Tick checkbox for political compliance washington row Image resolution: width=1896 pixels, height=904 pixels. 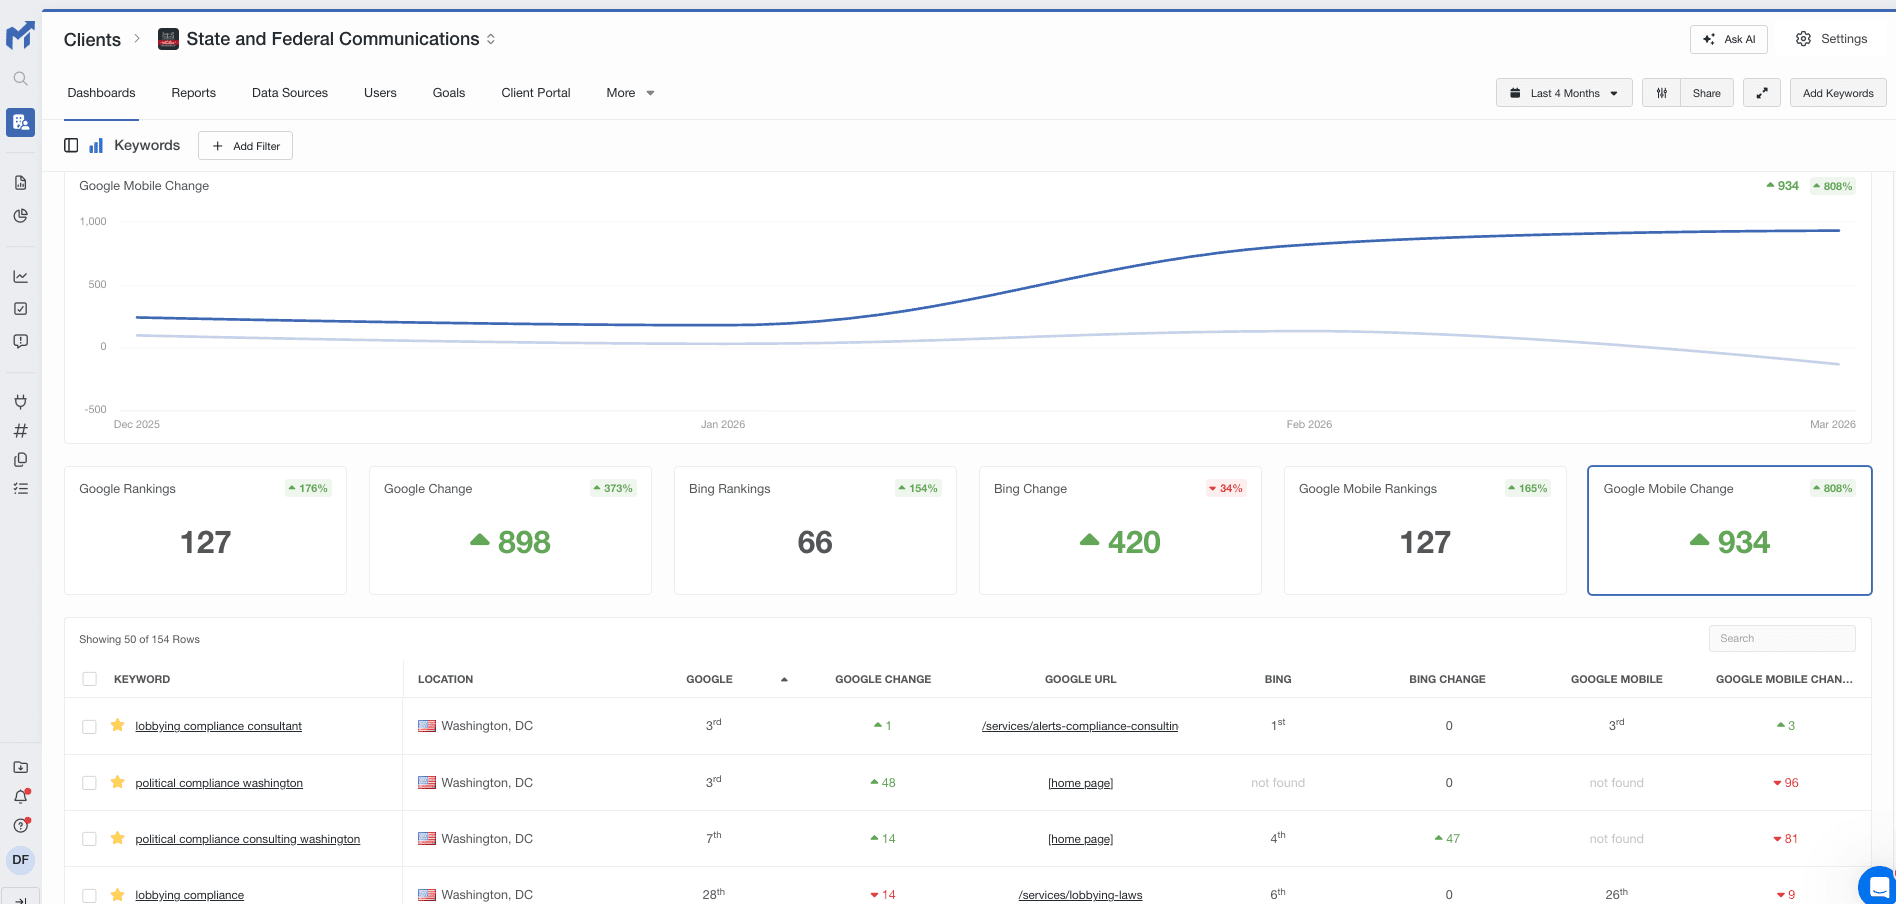pyautogui.click(x=90, y=783)
